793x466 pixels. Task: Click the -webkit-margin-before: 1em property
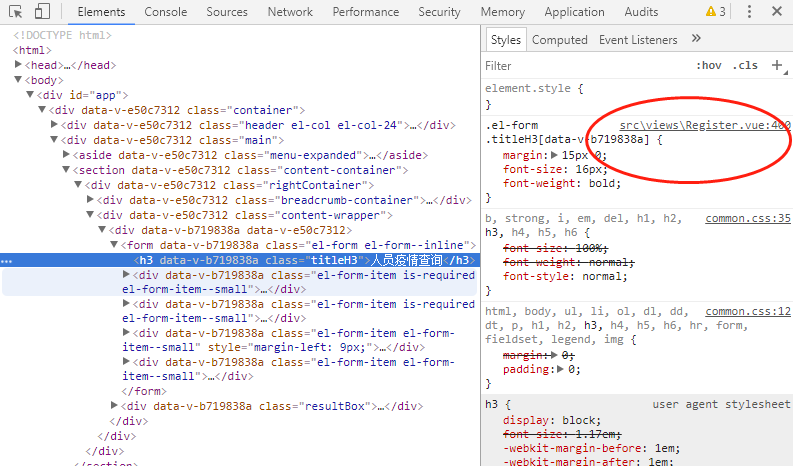[591, 448]
